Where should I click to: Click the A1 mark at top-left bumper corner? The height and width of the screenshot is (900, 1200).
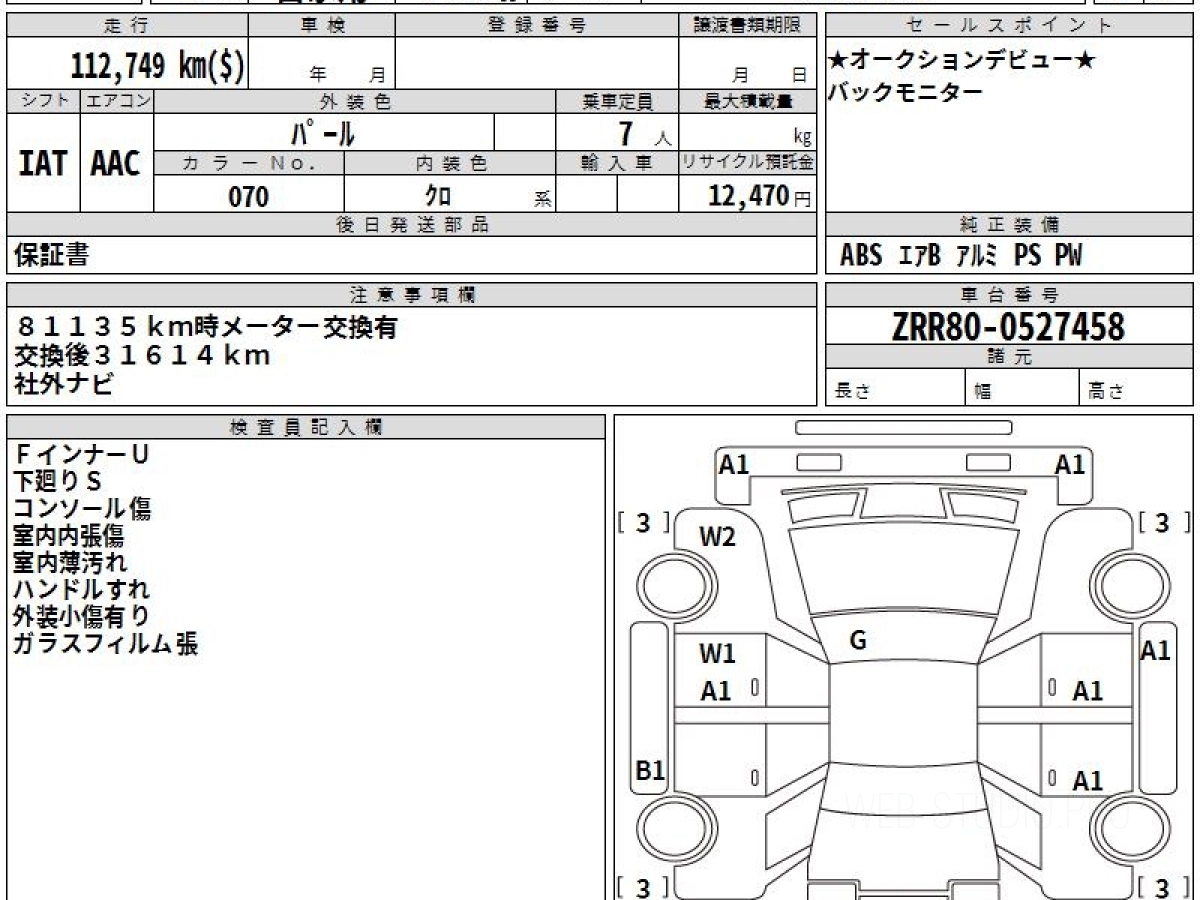tap(734, 465)
